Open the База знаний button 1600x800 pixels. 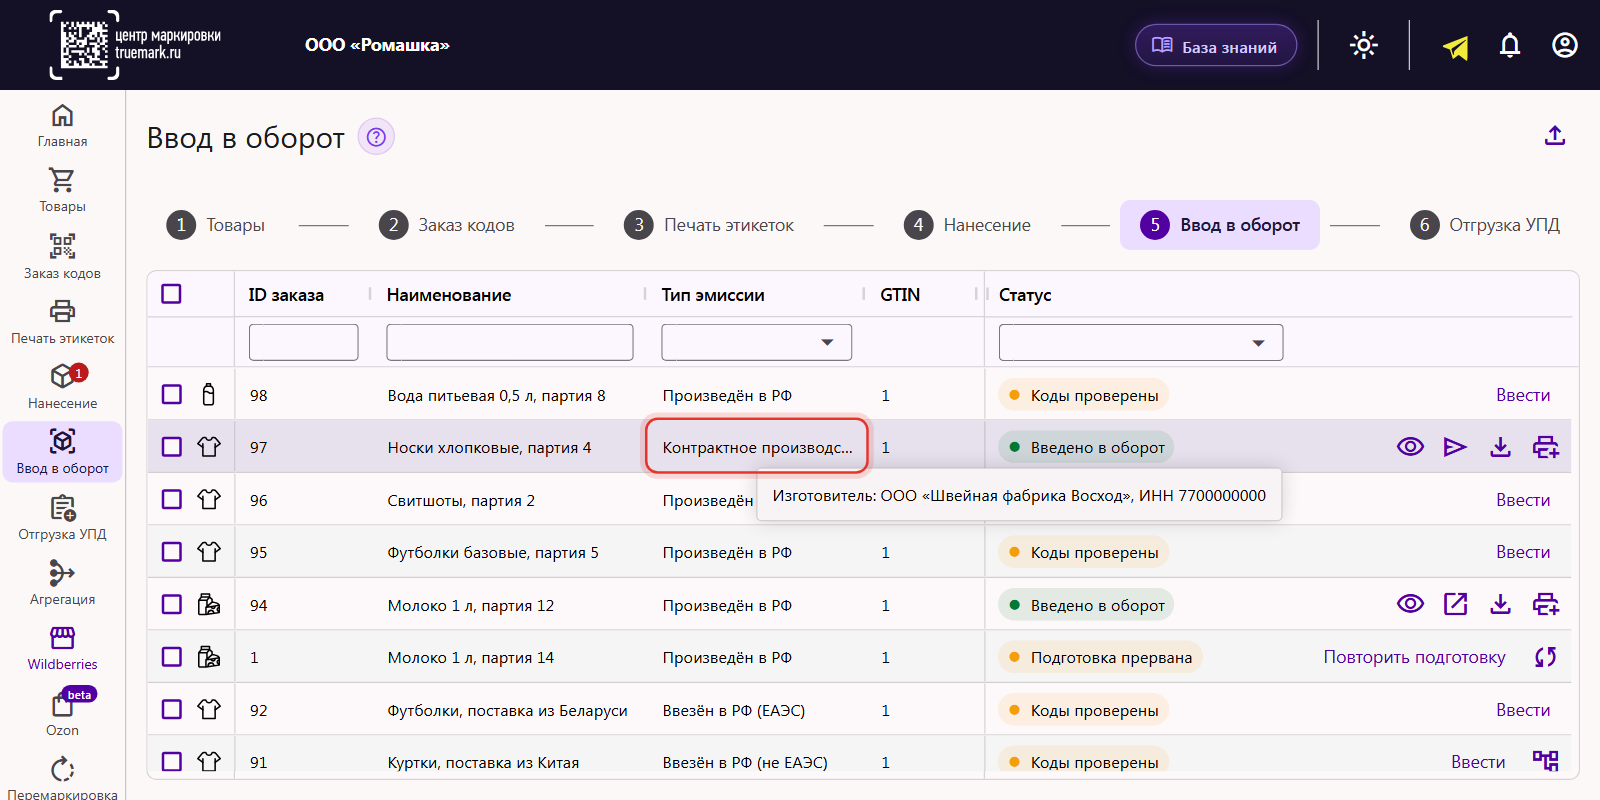(x=1216, y=46)
